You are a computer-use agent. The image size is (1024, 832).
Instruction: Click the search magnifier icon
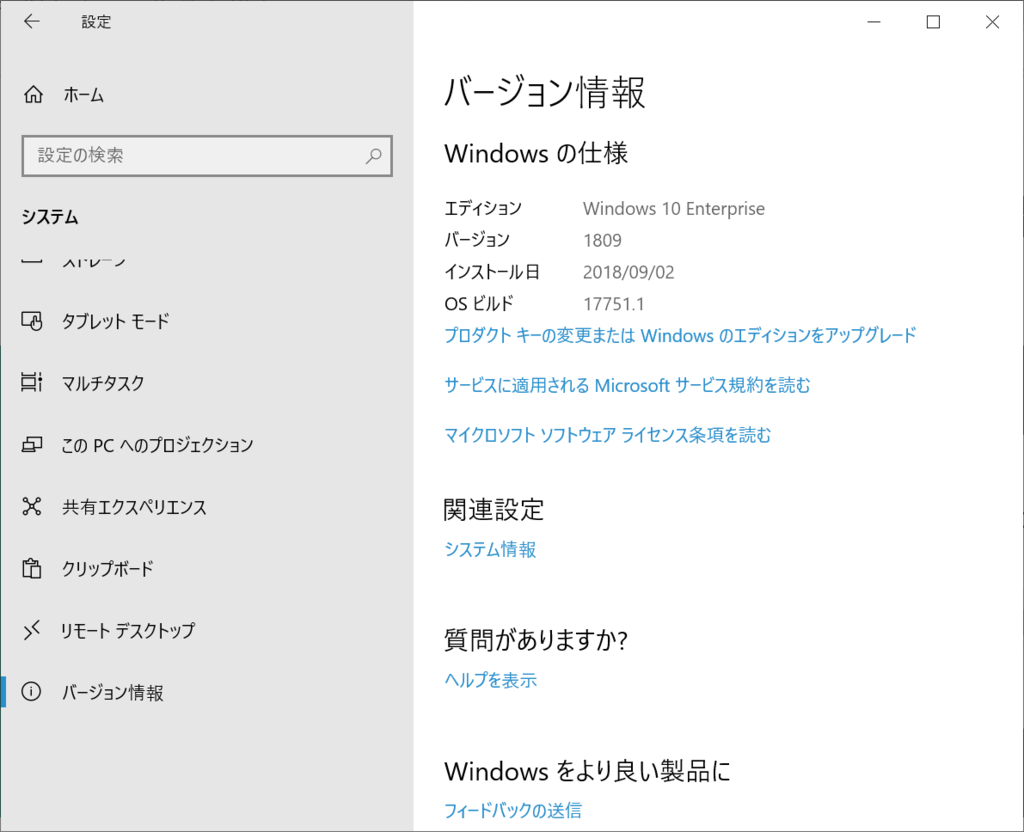pyautogui.click(x=374, y=155)
